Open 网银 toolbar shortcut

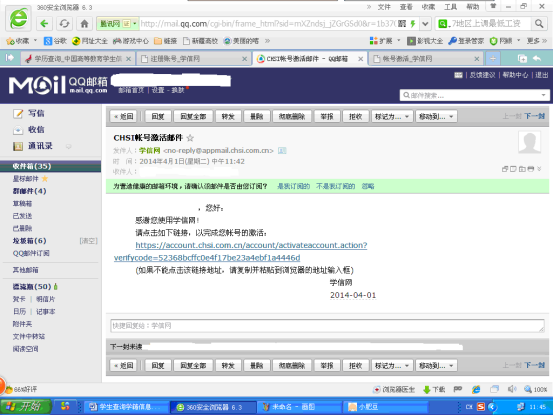tap(501, 41)
